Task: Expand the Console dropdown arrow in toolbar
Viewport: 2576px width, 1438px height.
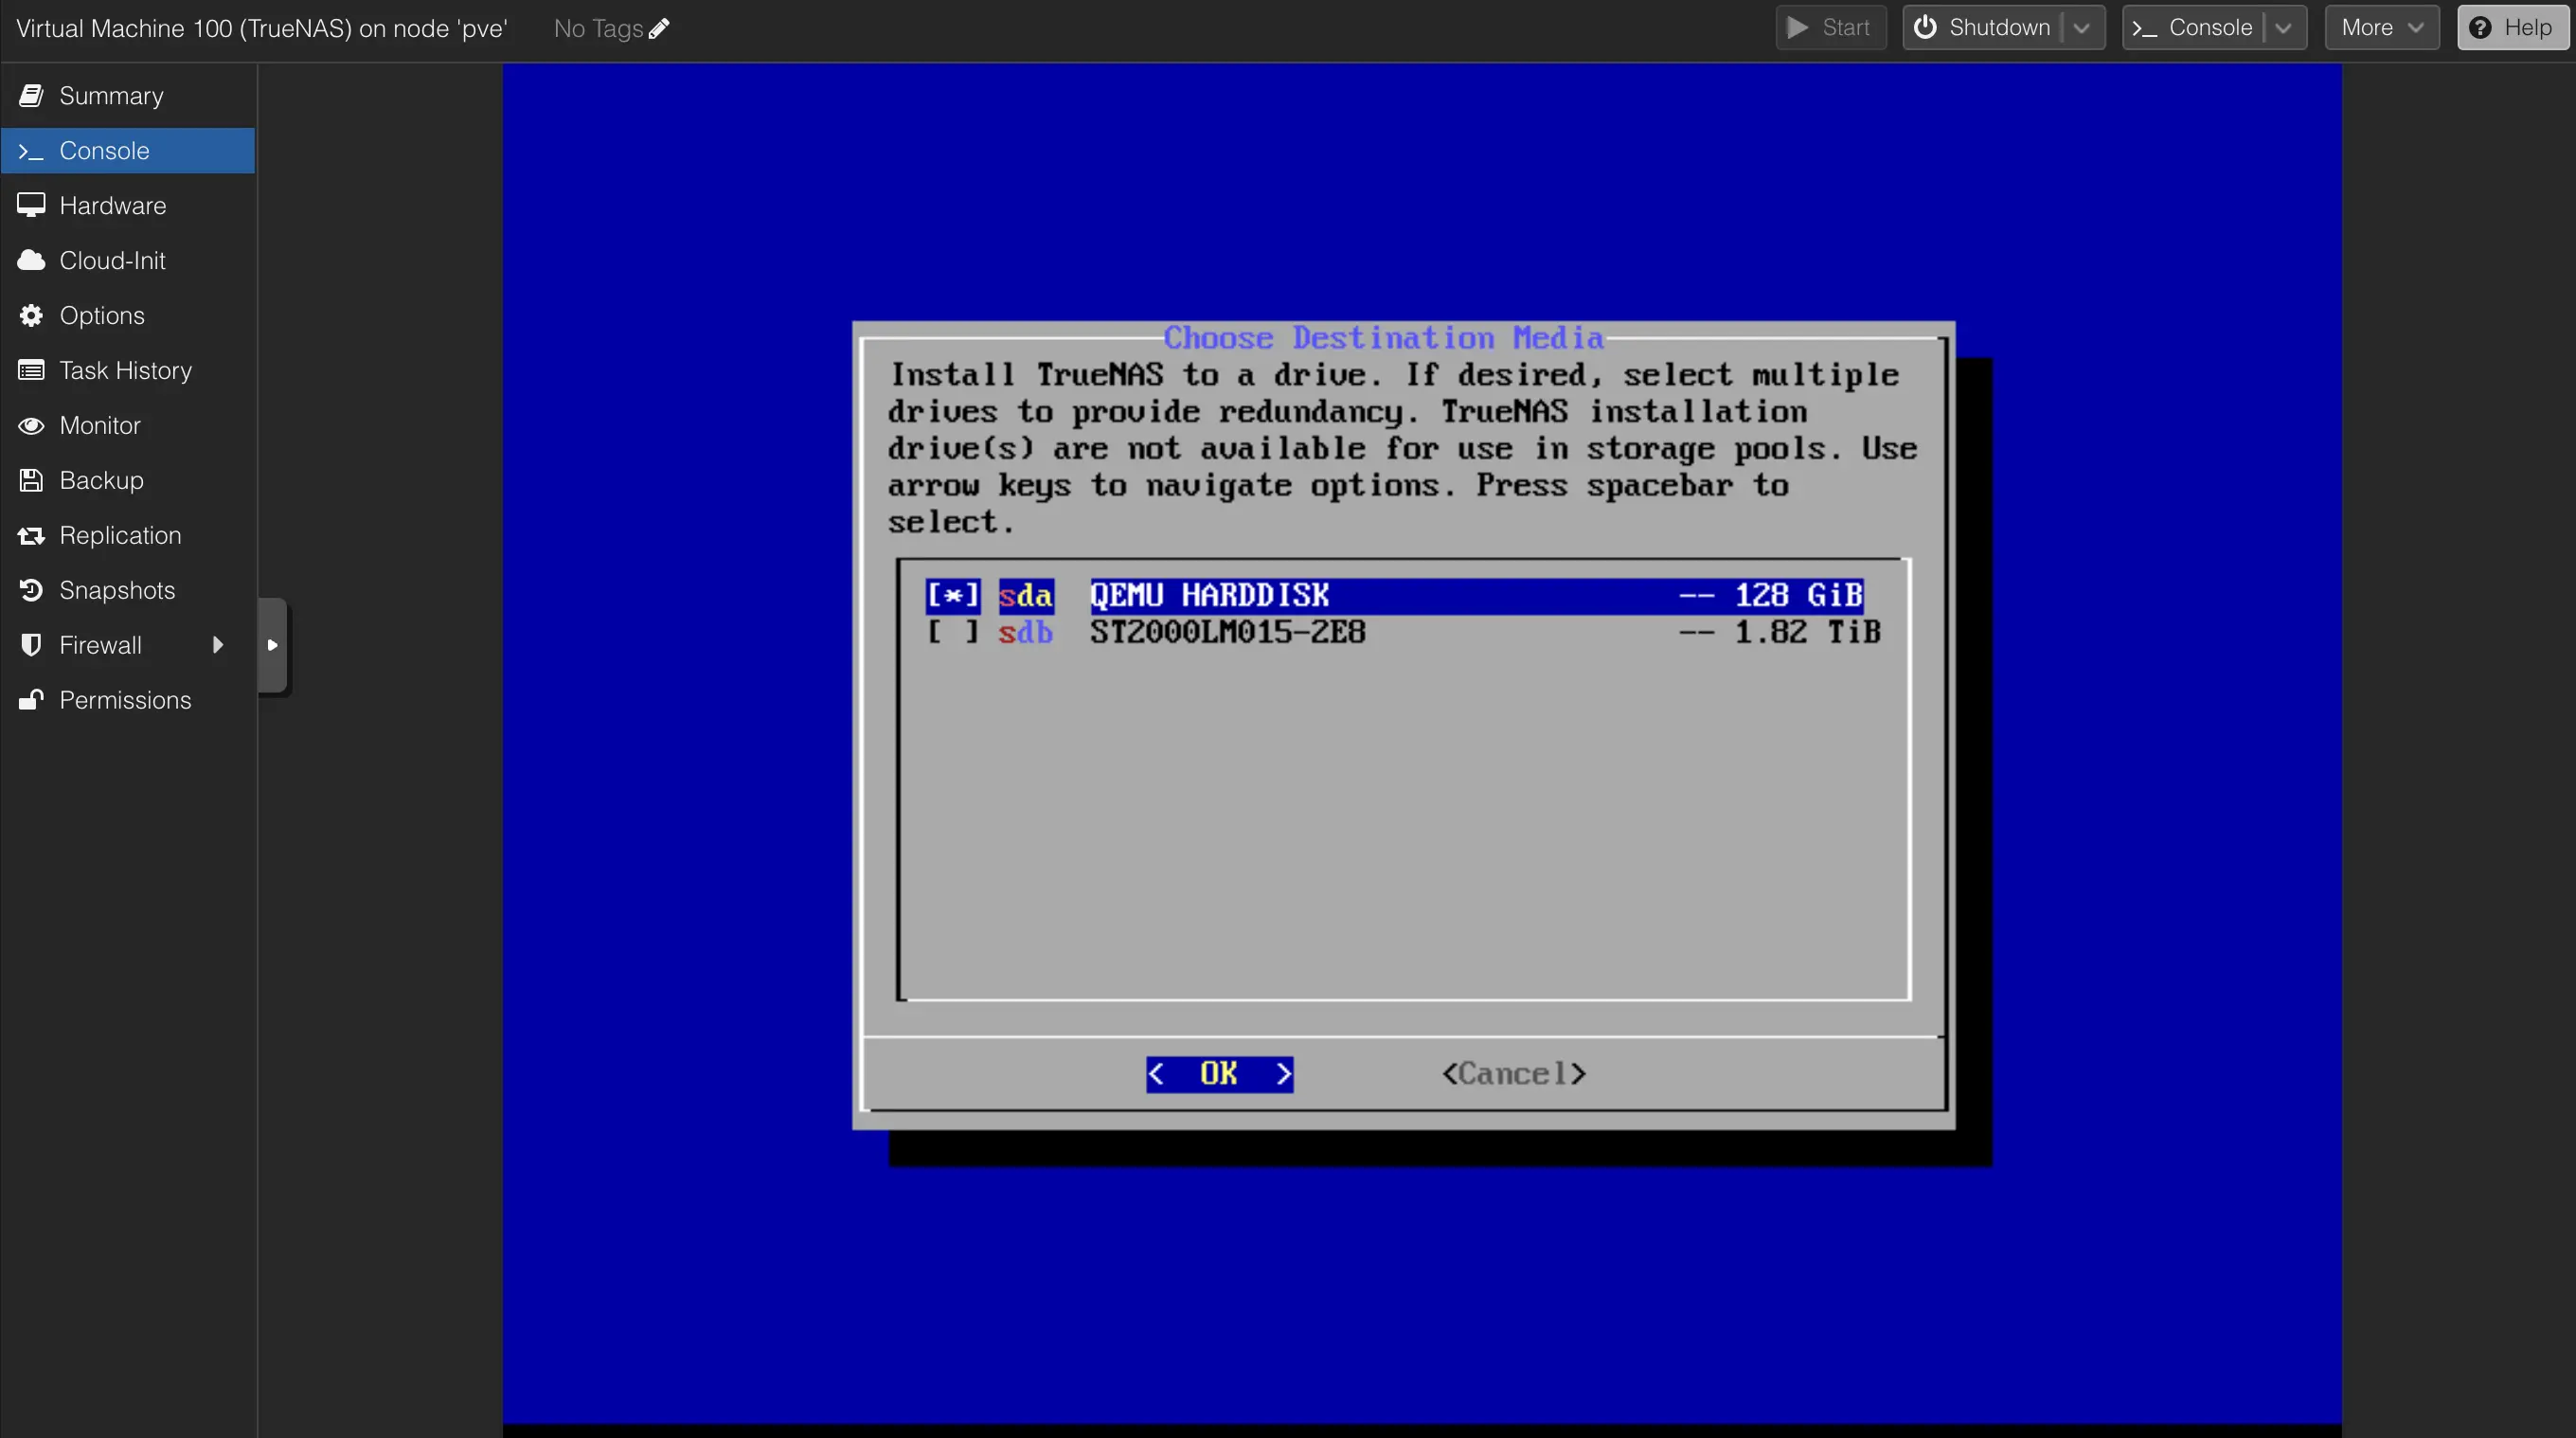Action: [2283, 28]
